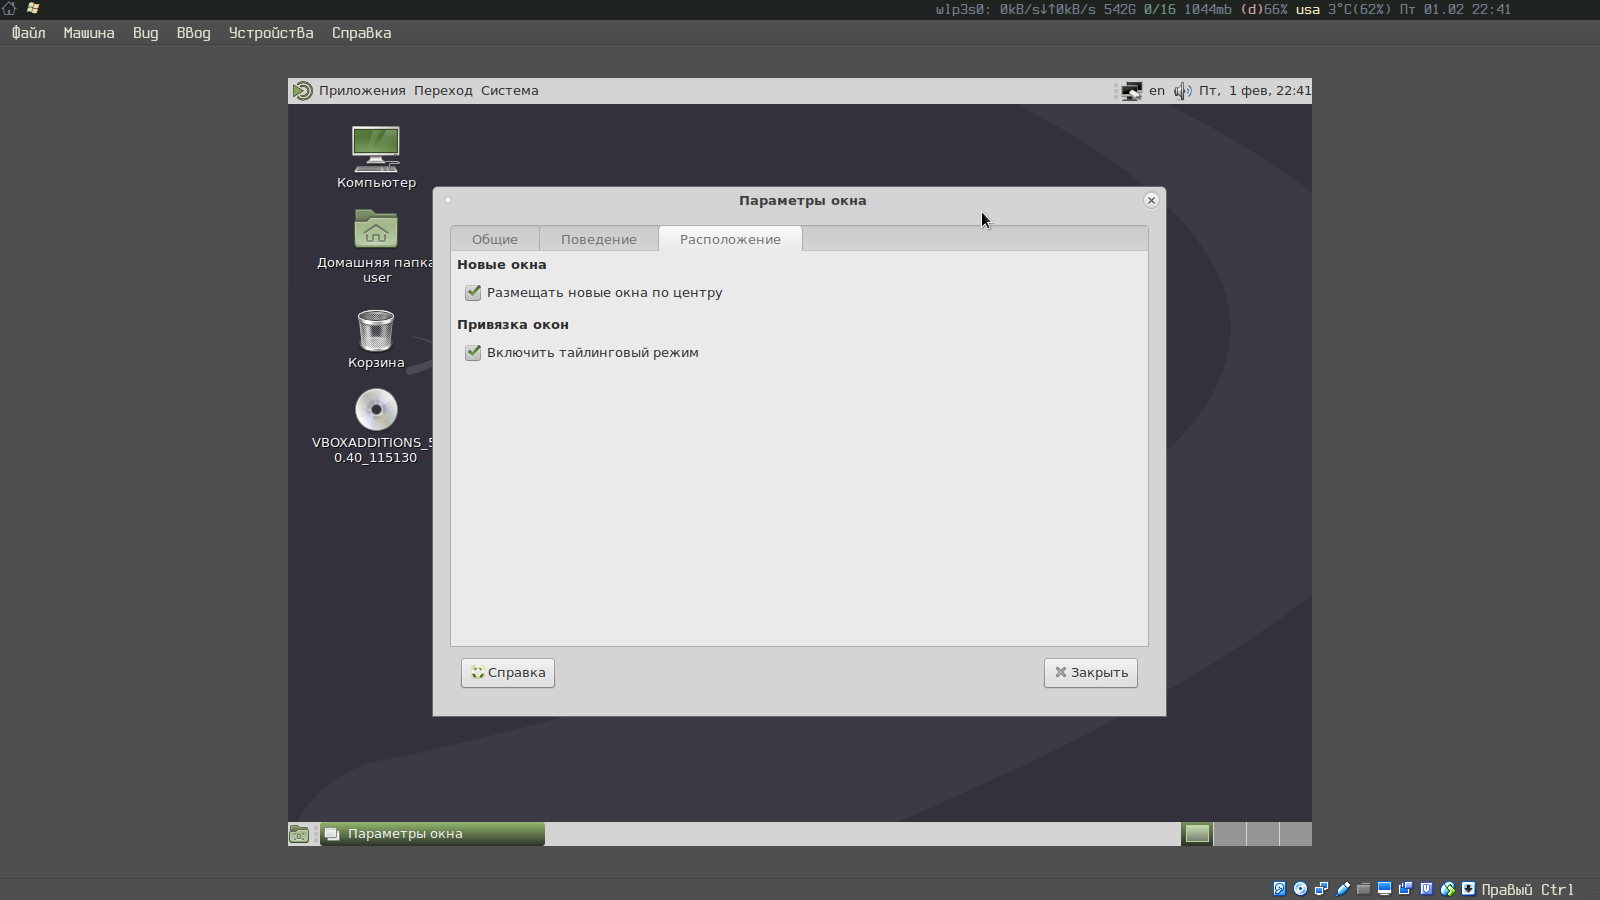Open the Машина menu in VirtualBox
This screenshot has width=1600, height=900.
tap(89, 33)
